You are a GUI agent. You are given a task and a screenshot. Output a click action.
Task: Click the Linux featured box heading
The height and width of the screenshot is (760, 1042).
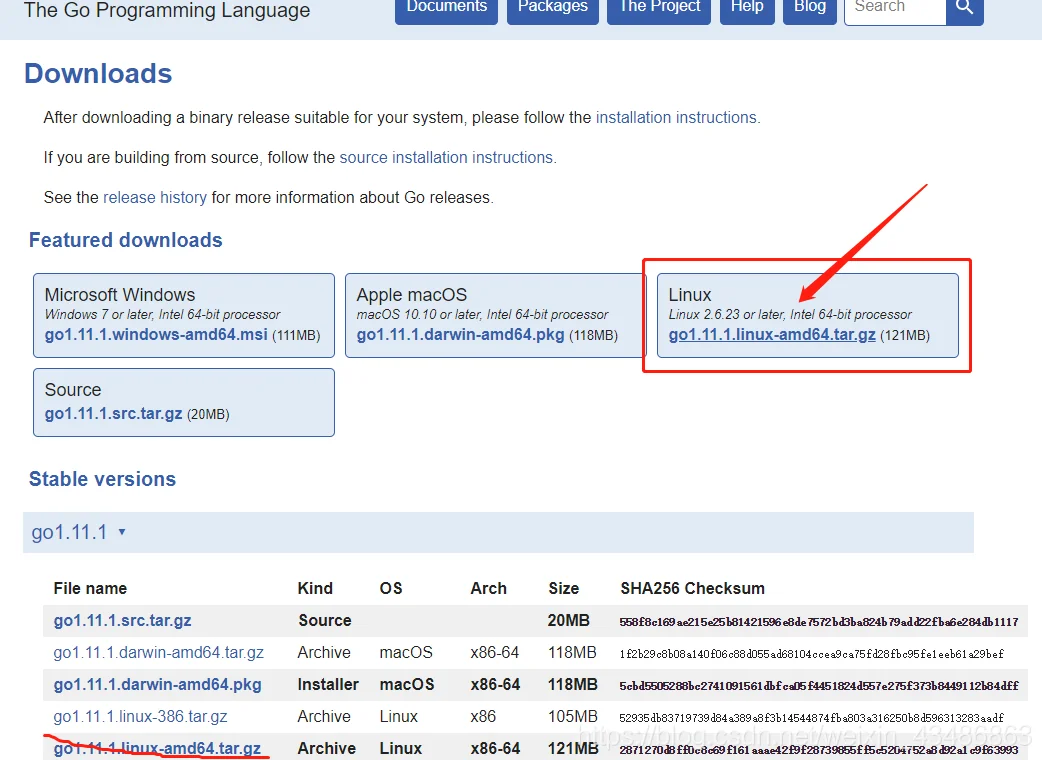click(x=690, y=294)
